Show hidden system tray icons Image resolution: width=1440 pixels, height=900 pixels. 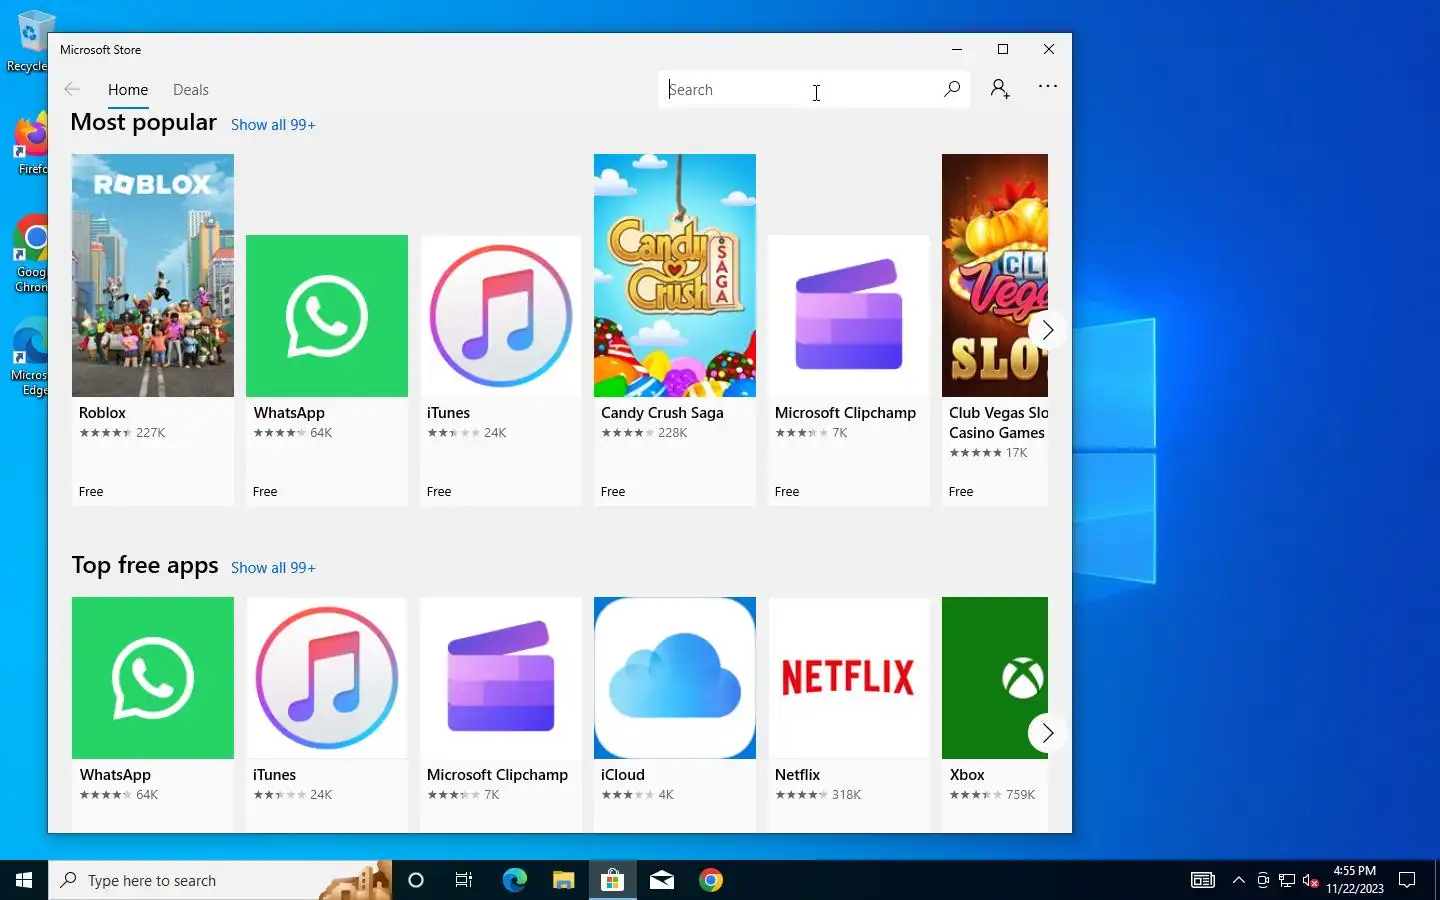pyautogui.click(x=1239, y=880)
